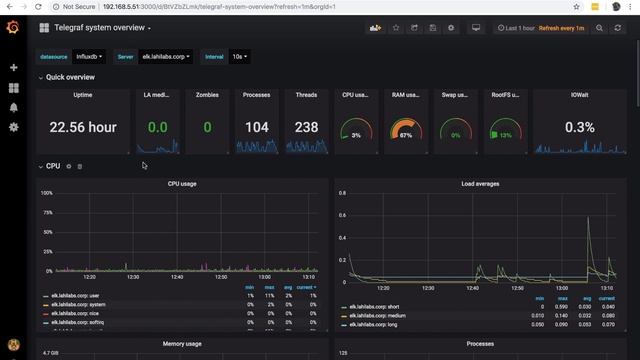Image resolution: width=640 pixels, height=360 pixels.
Task: Delete CPU row with trash icon
Action: click(80, 167)
